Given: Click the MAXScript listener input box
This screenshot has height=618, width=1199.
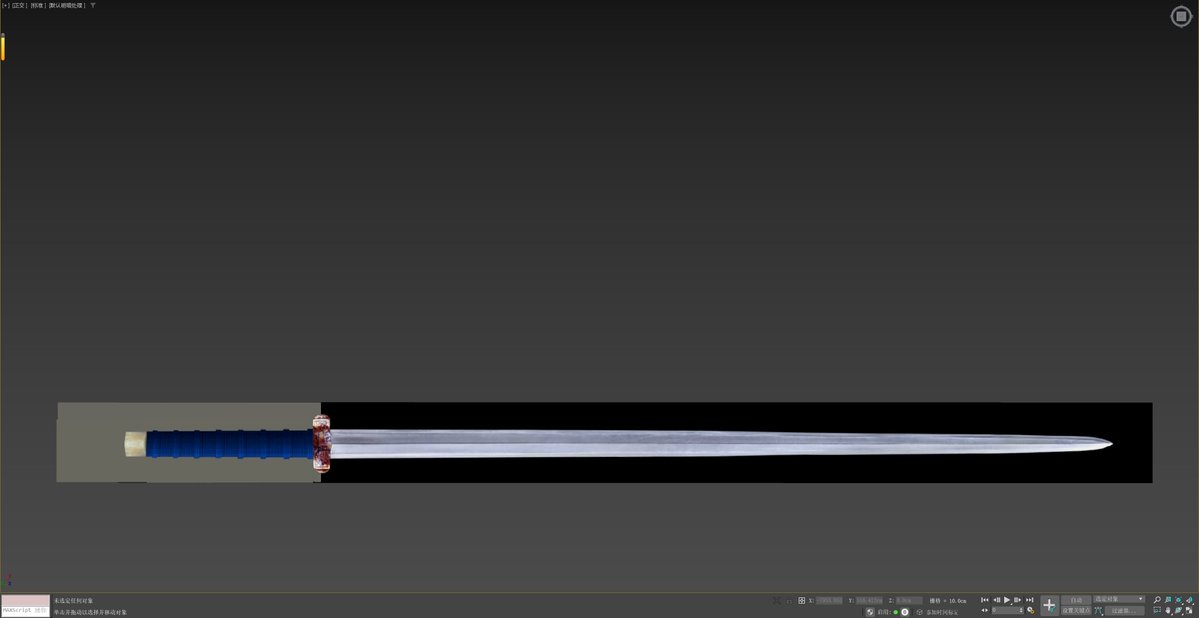Looking at the screenshot, I should click(25, 611).
